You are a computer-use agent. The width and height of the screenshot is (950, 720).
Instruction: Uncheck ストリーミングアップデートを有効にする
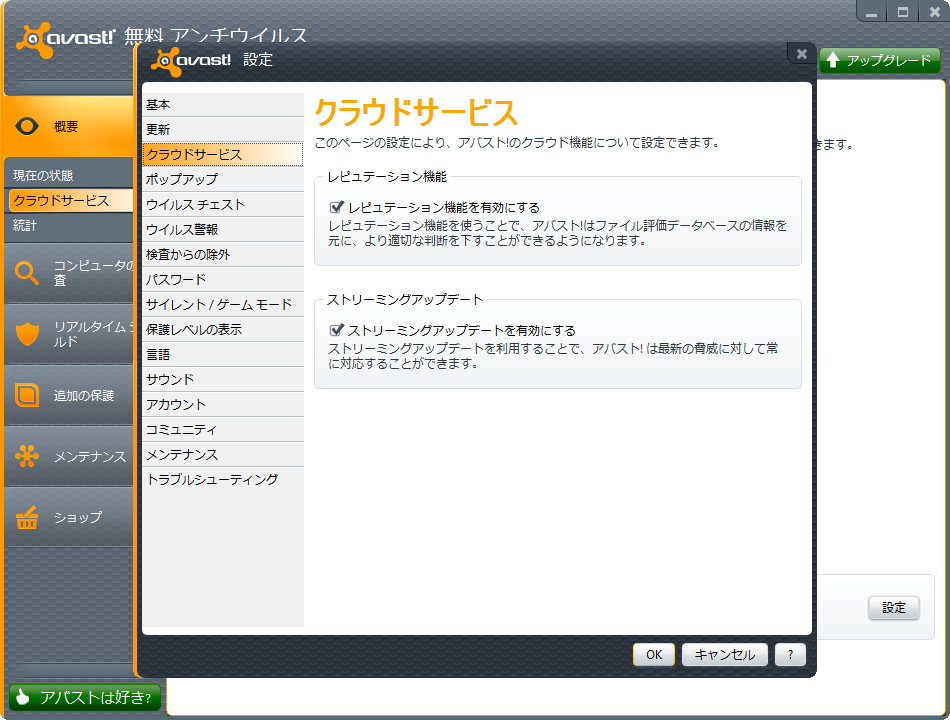coord(336,330)
